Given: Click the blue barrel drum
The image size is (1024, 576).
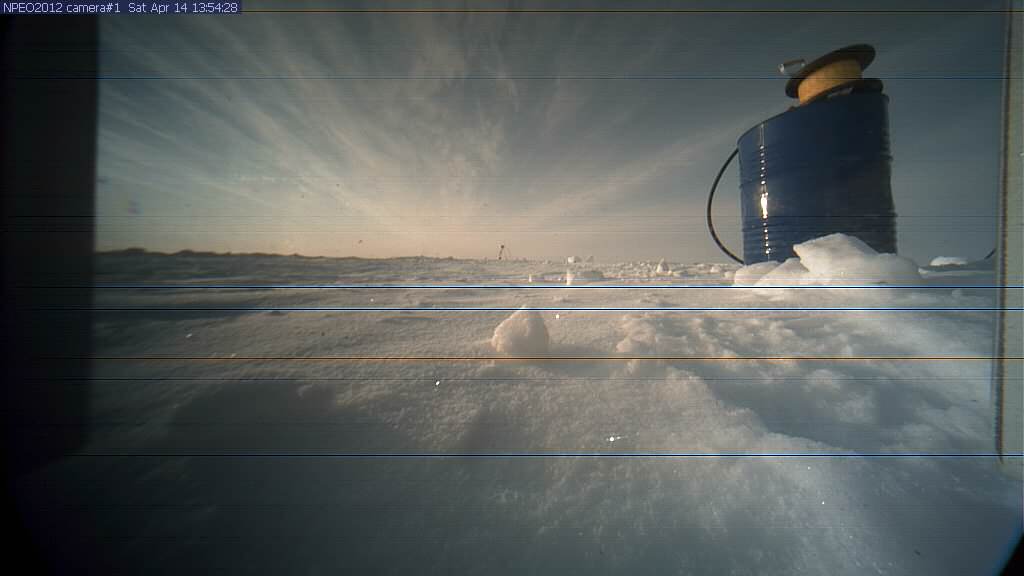Looking at the screenshot, I should point(816,175).
